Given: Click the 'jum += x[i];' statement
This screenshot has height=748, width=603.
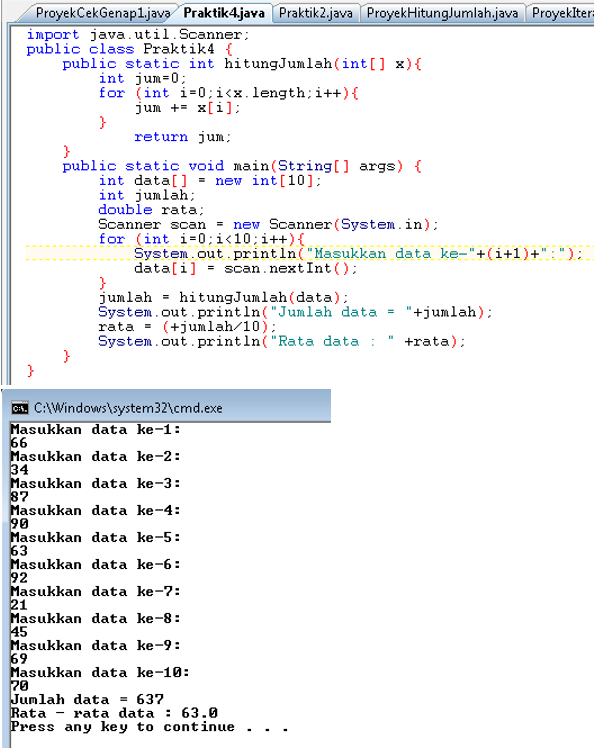Looking at the screenshot, I should click(x=187, y=108).
